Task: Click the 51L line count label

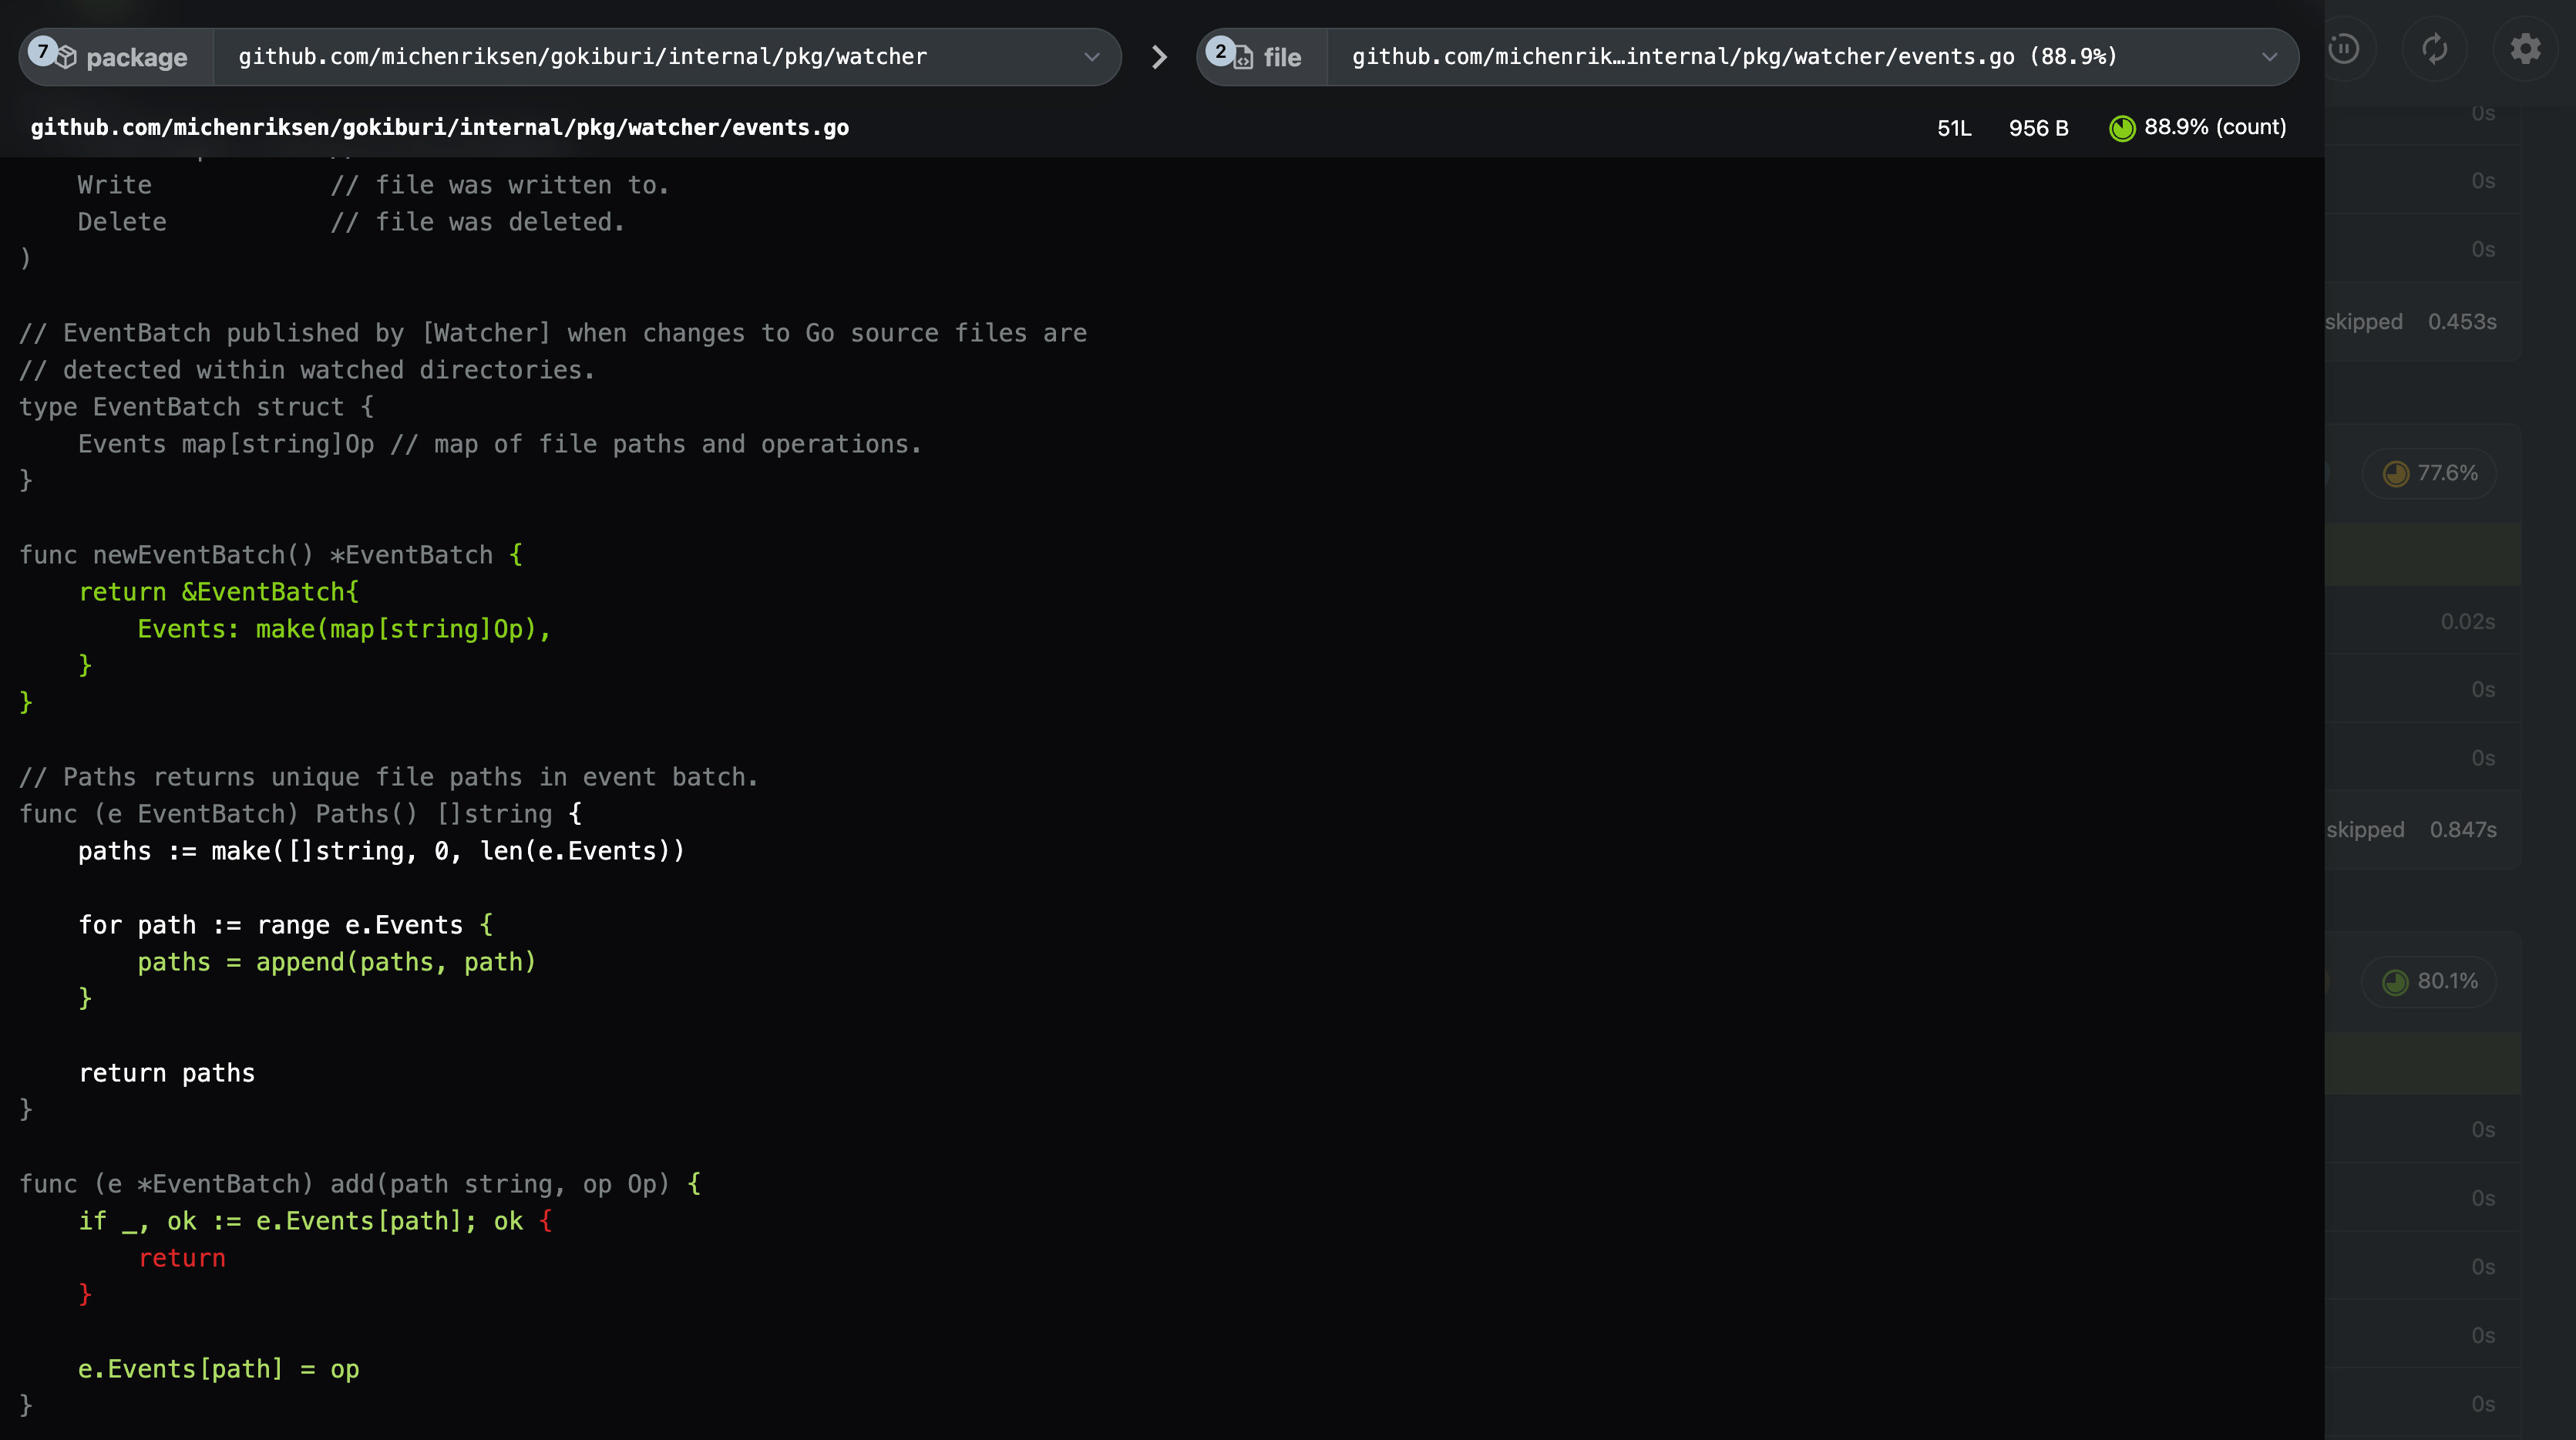Action: (x=1953, y=128)
